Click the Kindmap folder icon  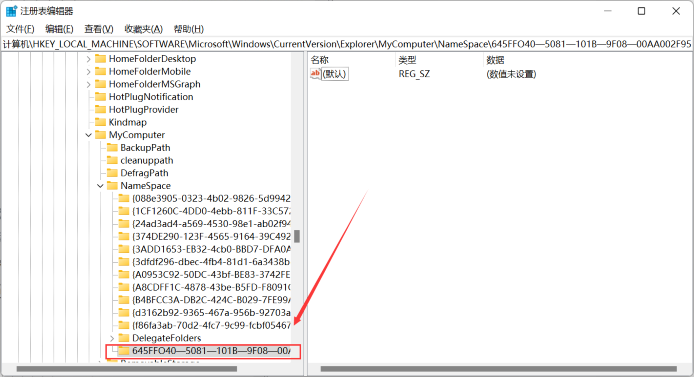pos(101,122)
